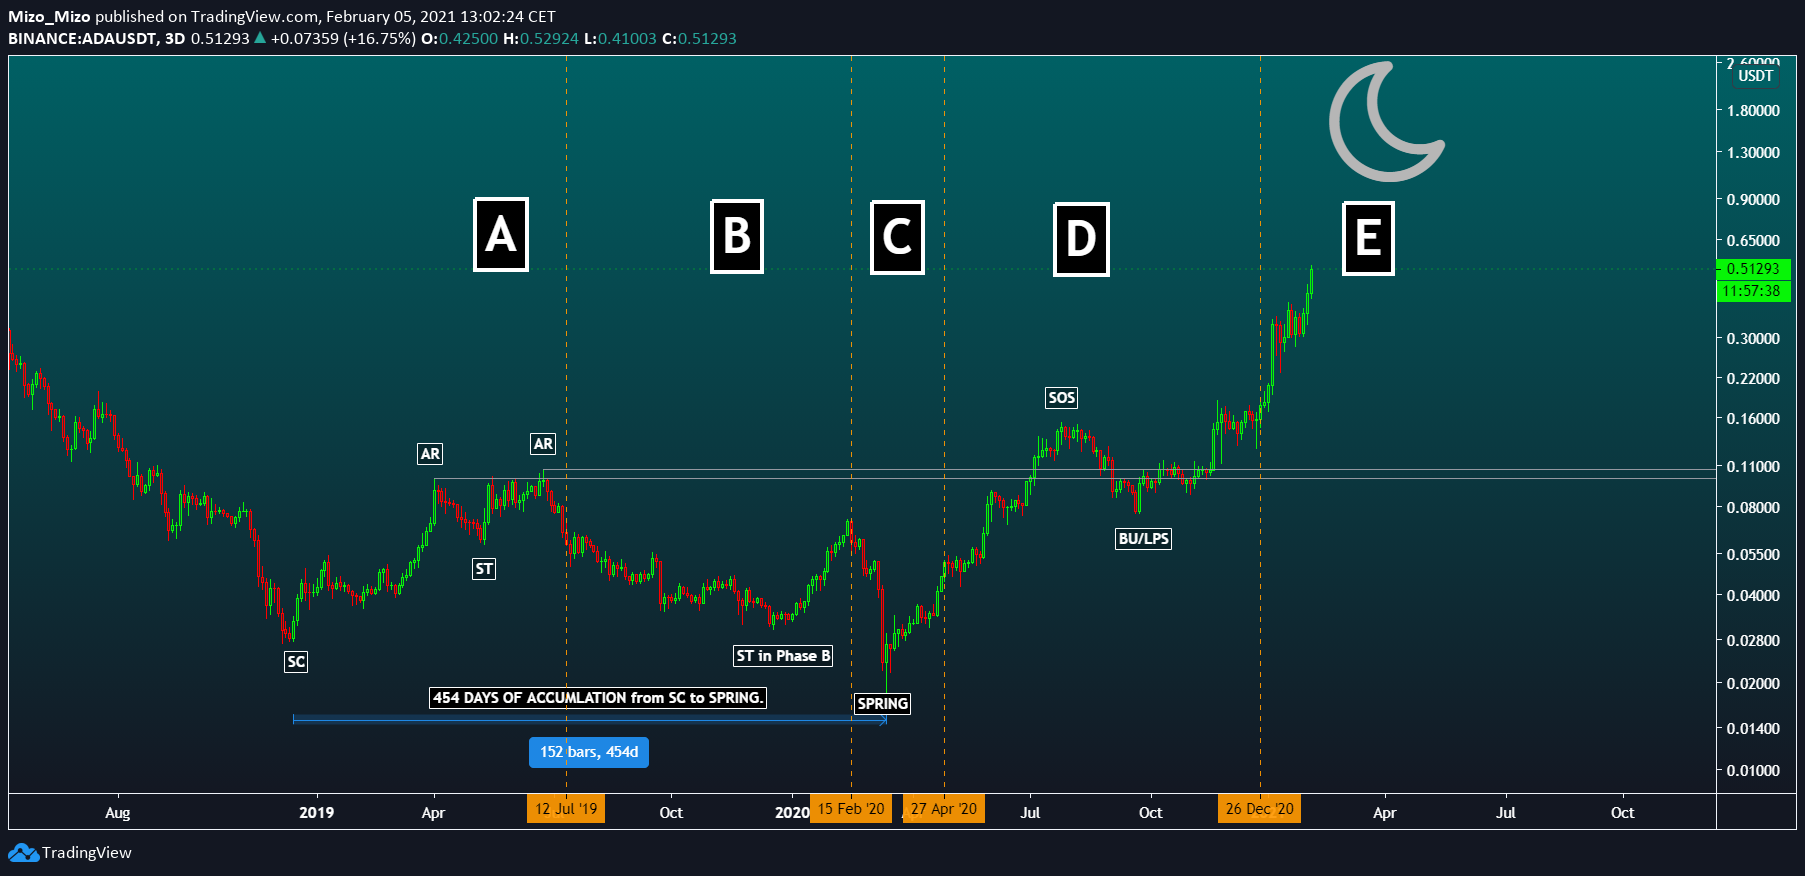1805x876 pixels.
Task: Click the 0.01000 price axis value
Action: [x=1753, y=770]
